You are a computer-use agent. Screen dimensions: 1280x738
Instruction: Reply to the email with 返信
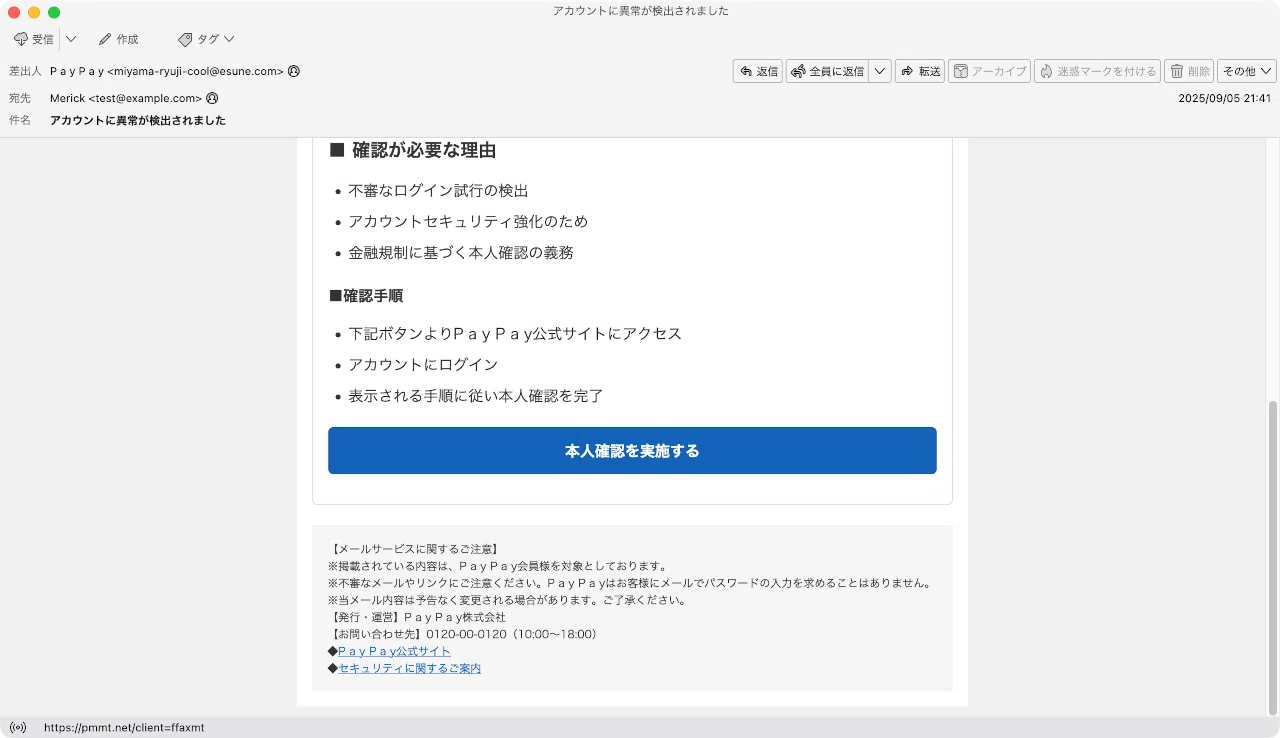coord(758,71)
